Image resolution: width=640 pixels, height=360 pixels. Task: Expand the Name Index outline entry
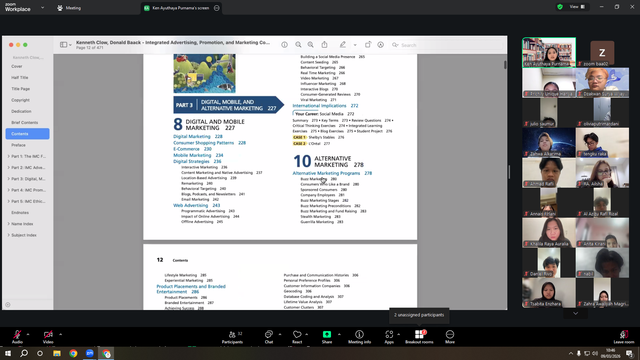(x=9, y=224)
